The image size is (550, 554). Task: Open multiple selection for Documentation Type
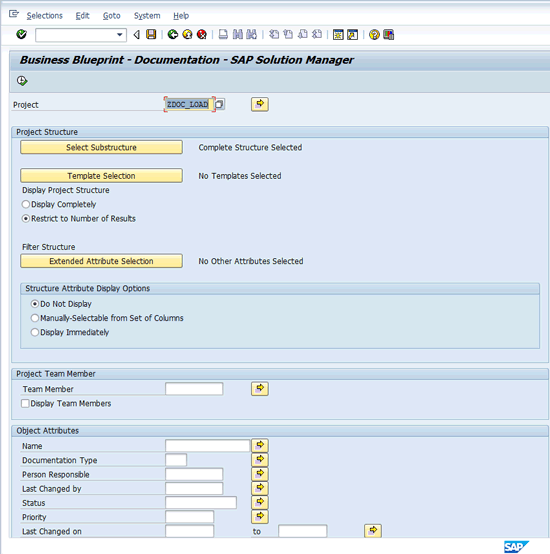(x=260, y=460)
